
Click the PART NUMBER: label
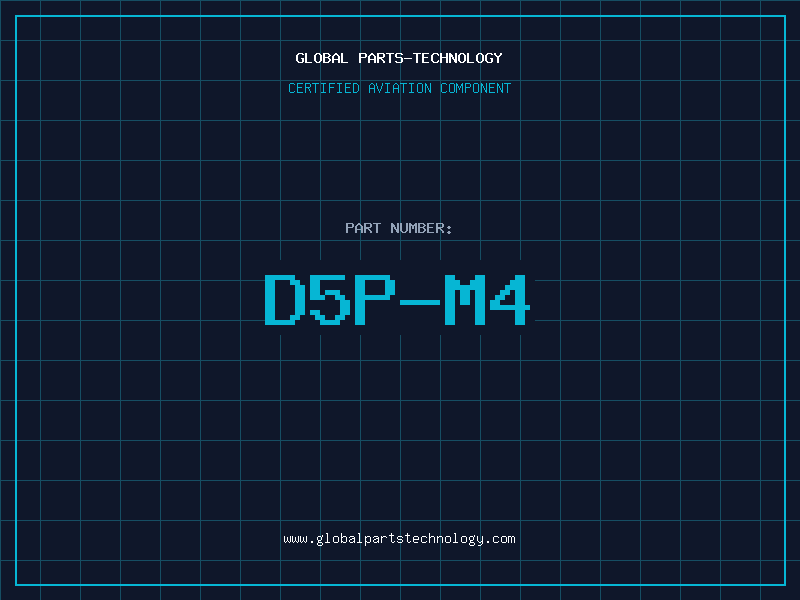[x=399, y=228]
